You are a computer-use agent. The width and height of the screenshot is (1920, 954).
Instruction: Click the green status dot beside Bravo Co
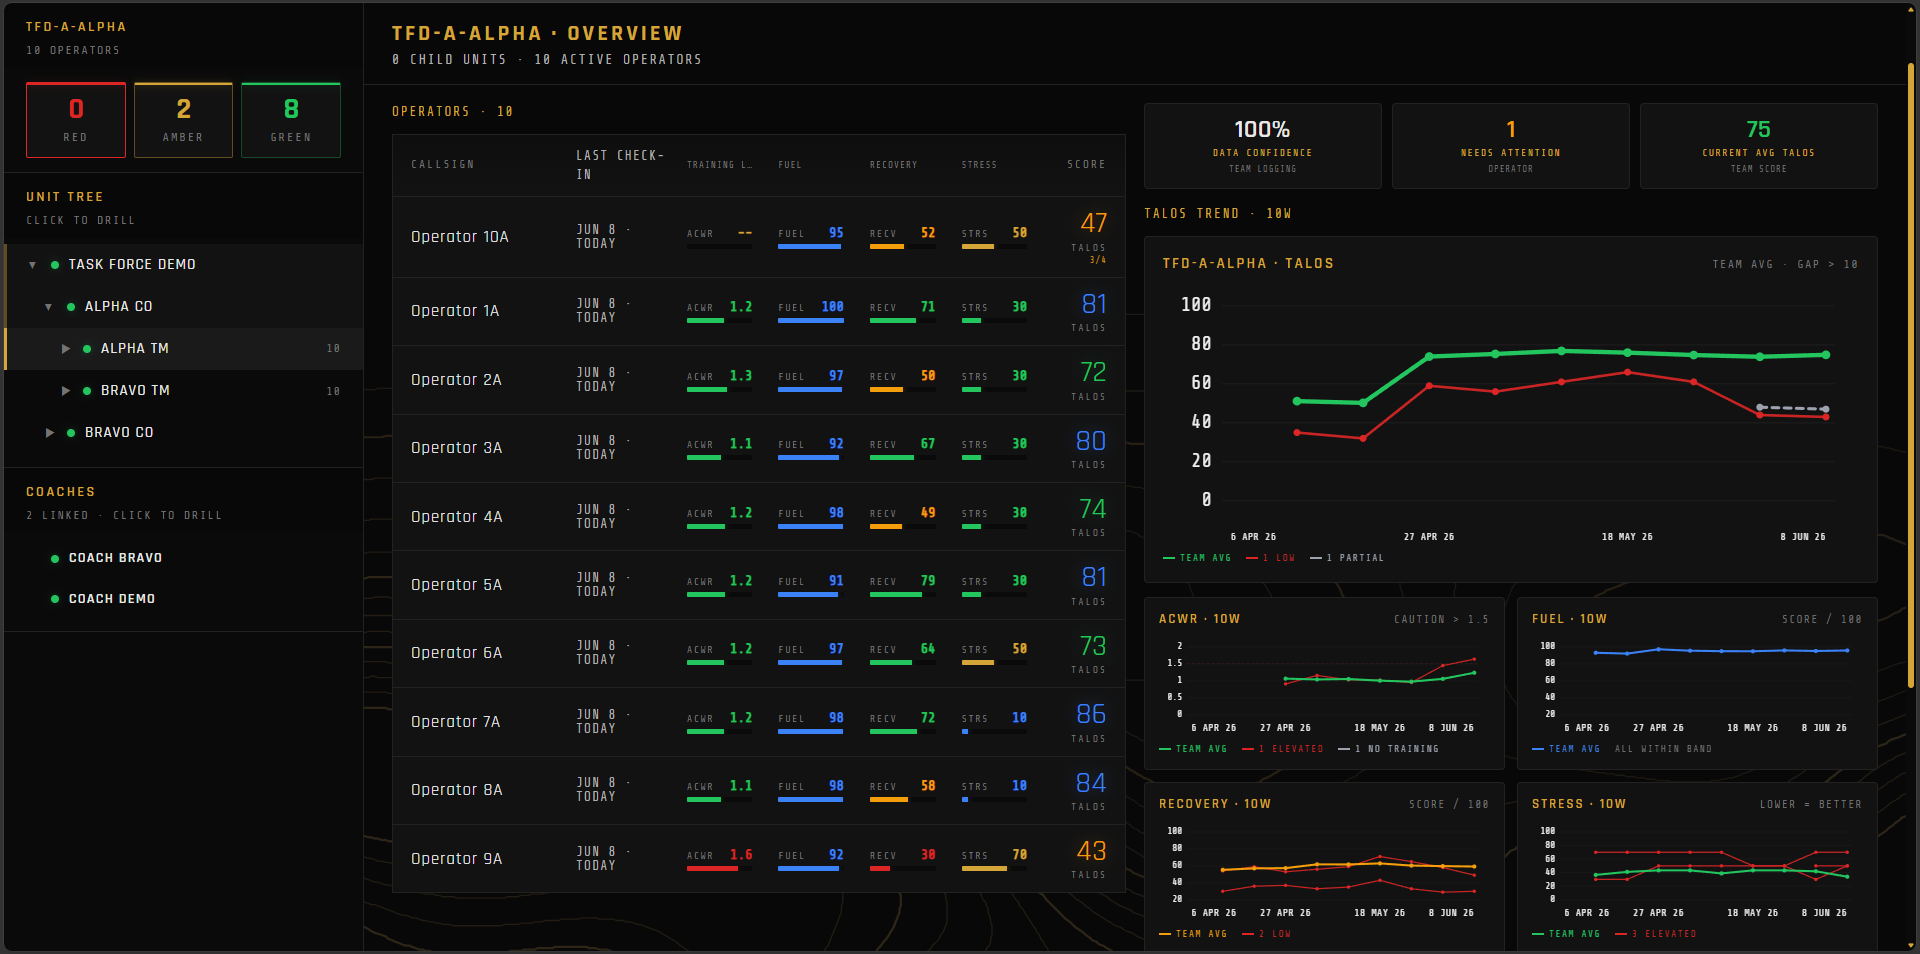[x=71, y=433]
